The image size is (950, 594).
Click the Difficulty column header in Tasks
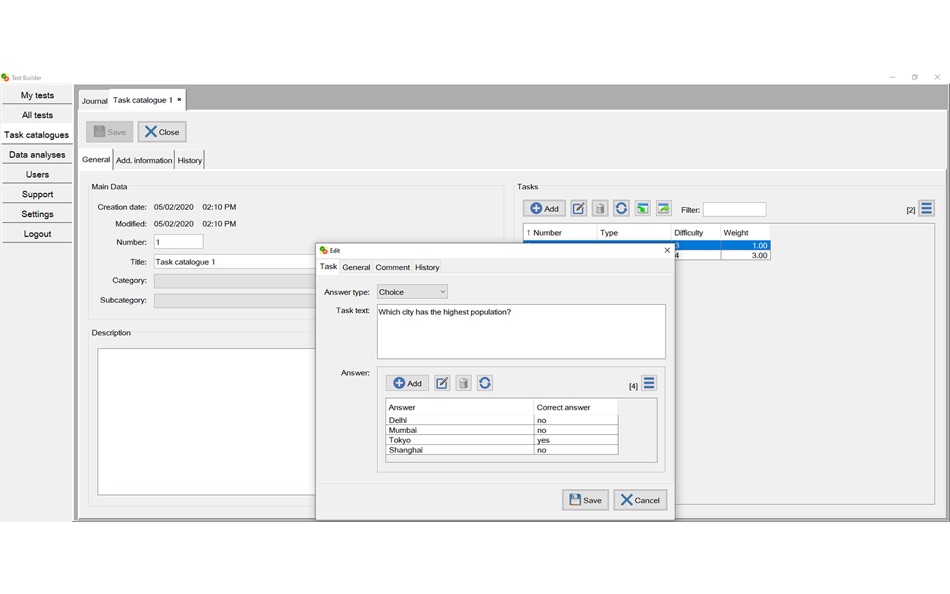click(x=696, y=233)
